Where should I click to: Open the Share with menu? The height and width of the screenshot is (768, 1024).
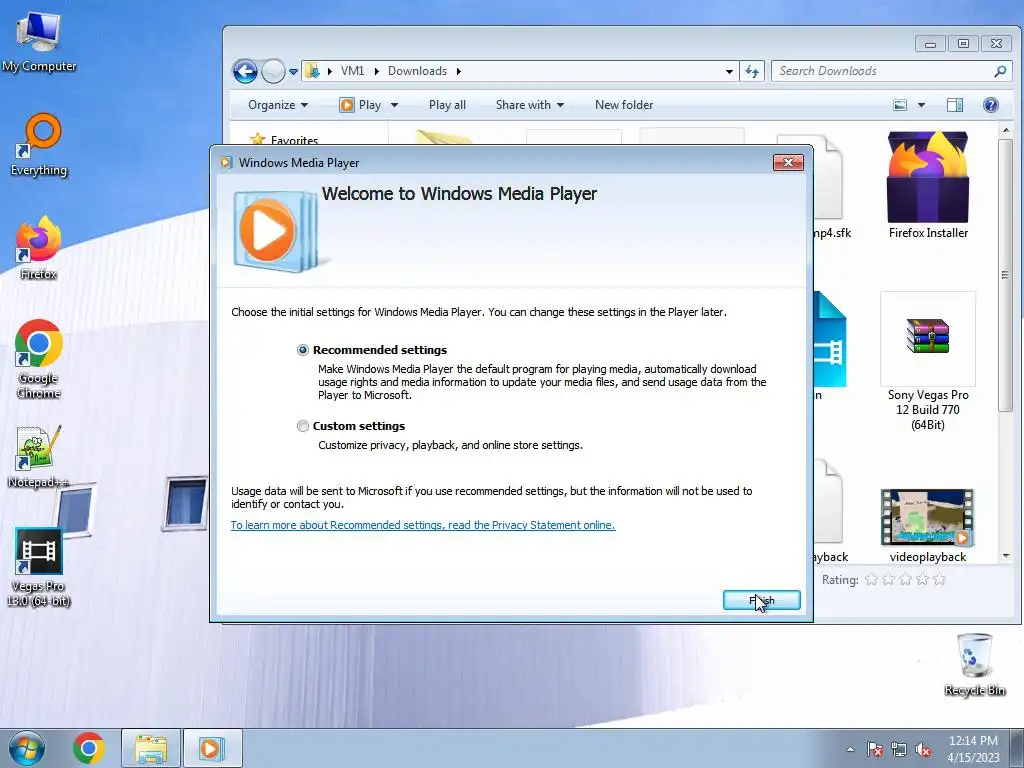(x=530, y=105)
